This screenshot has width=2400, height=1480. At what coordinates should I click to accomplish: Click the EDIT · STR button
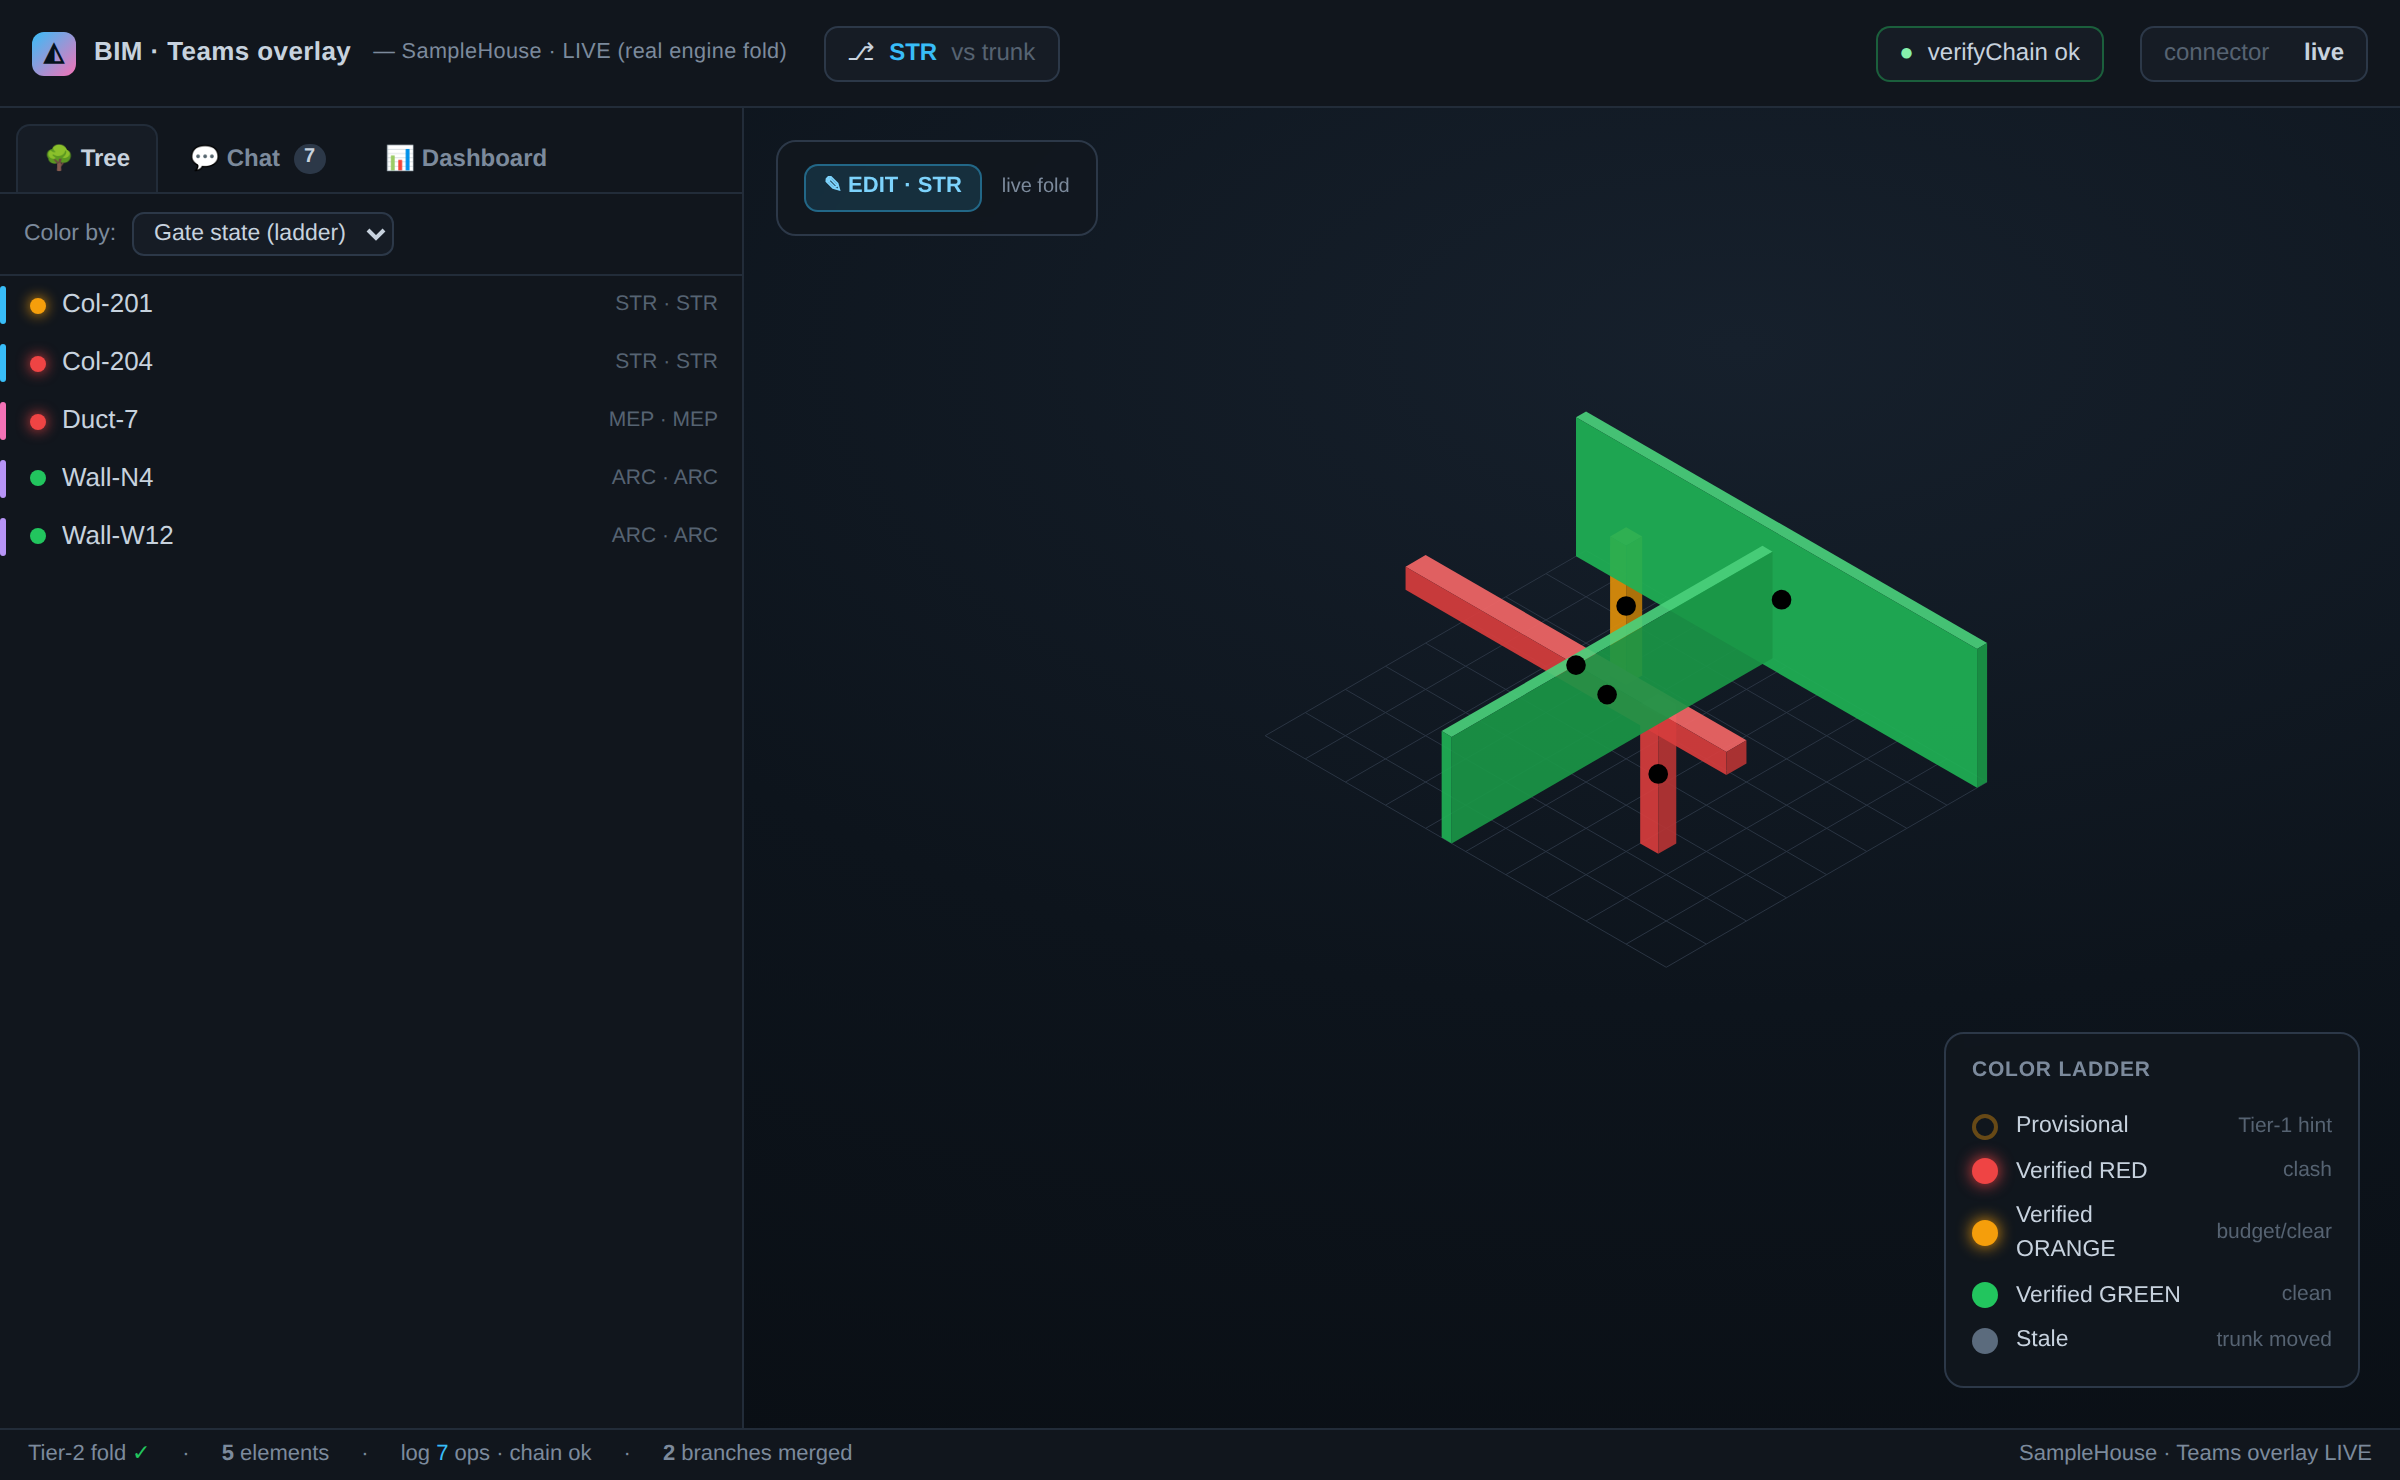pos(892,187)
